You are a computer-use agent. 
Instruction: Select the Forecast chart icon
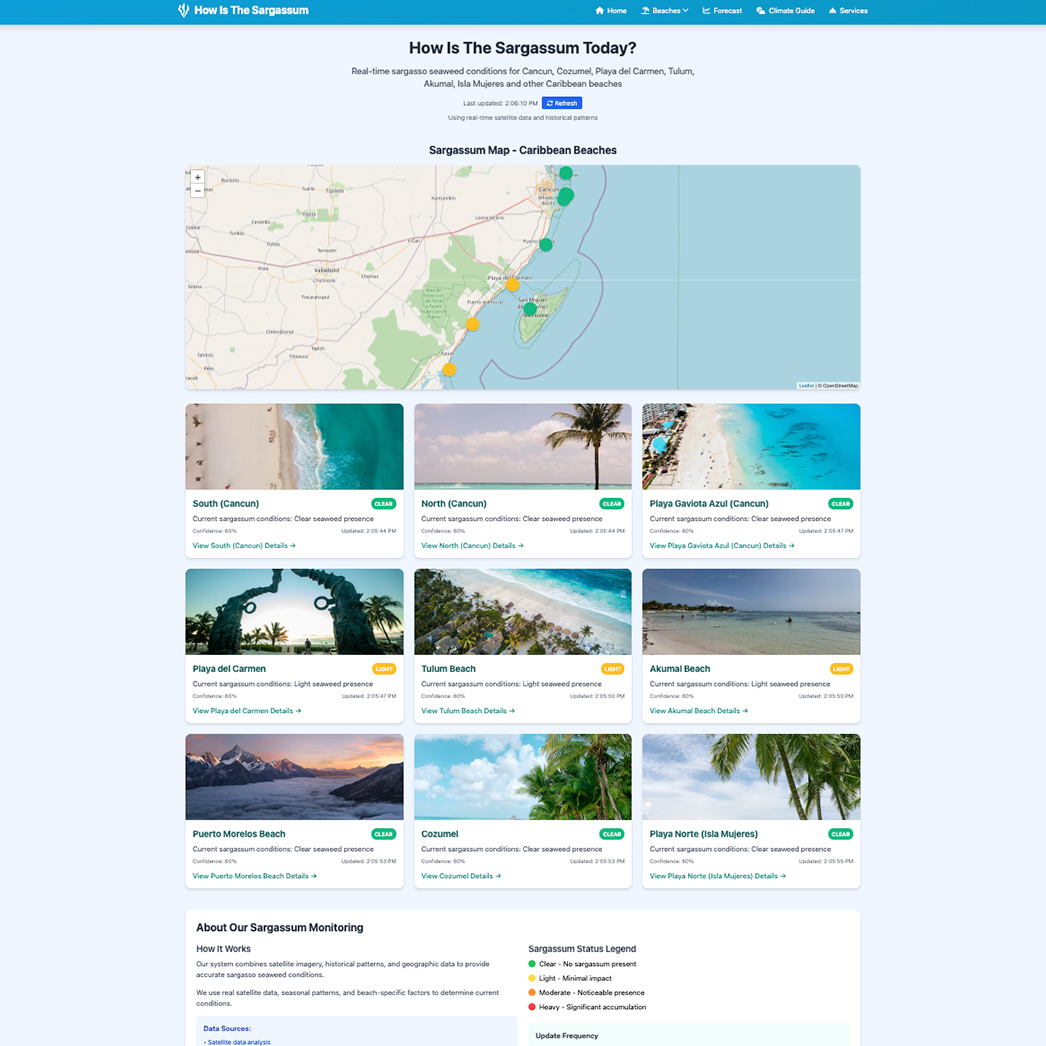706,11
